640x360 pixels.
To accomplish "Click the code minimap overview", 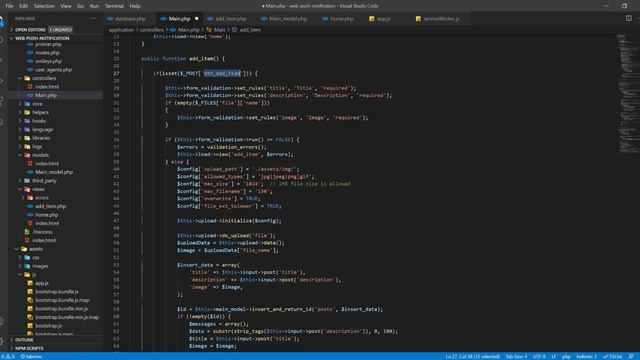I will (627, 94).
